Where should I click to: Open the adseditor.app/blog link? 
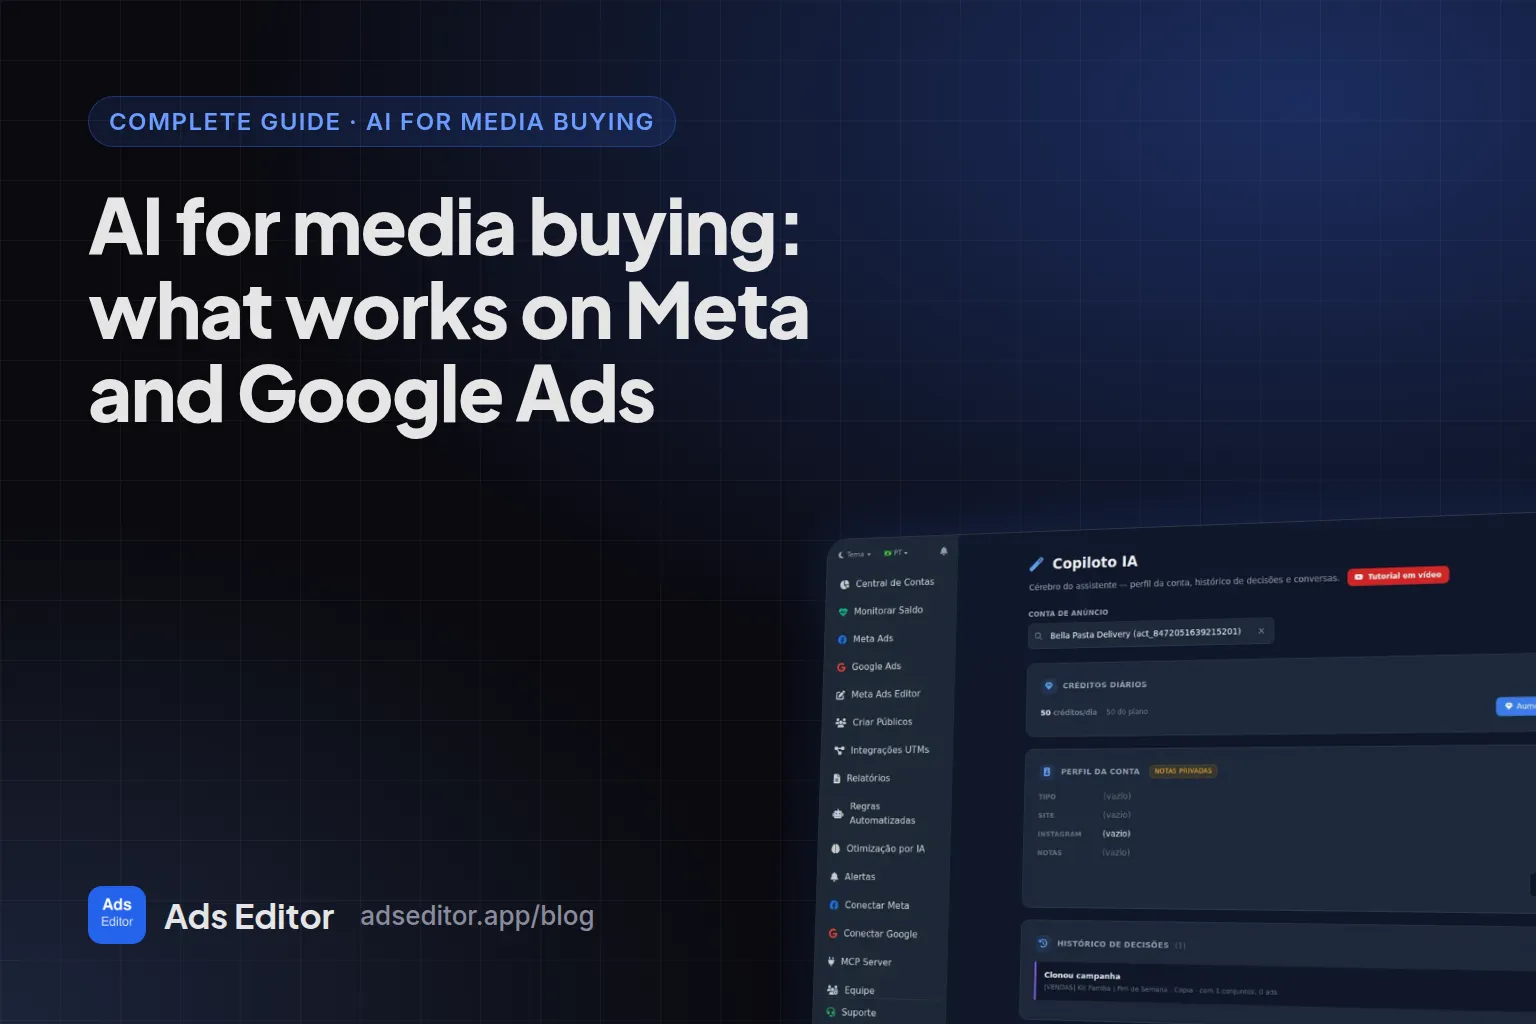click(477, 916)
